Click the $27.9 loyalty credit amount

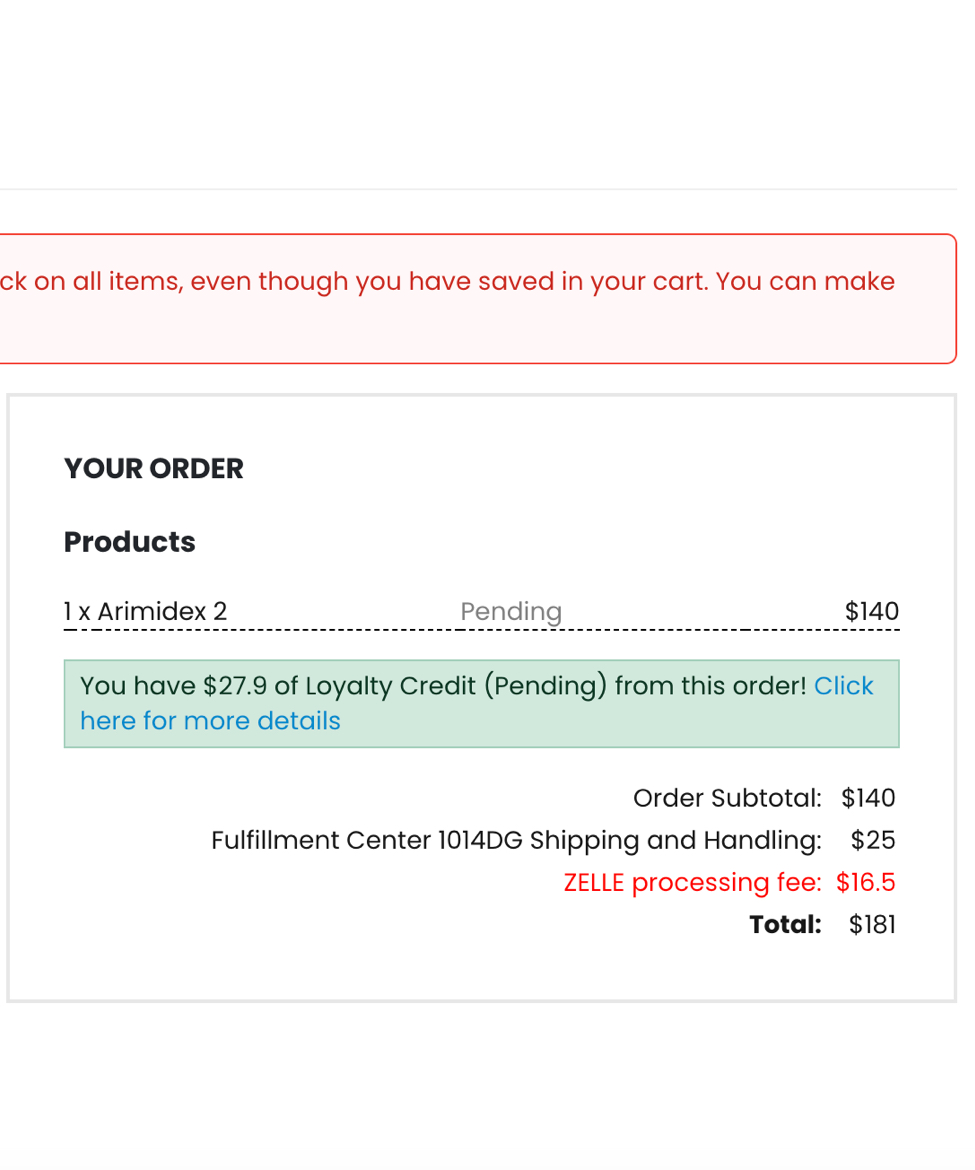pyautogui.click(x=235, y=686)
